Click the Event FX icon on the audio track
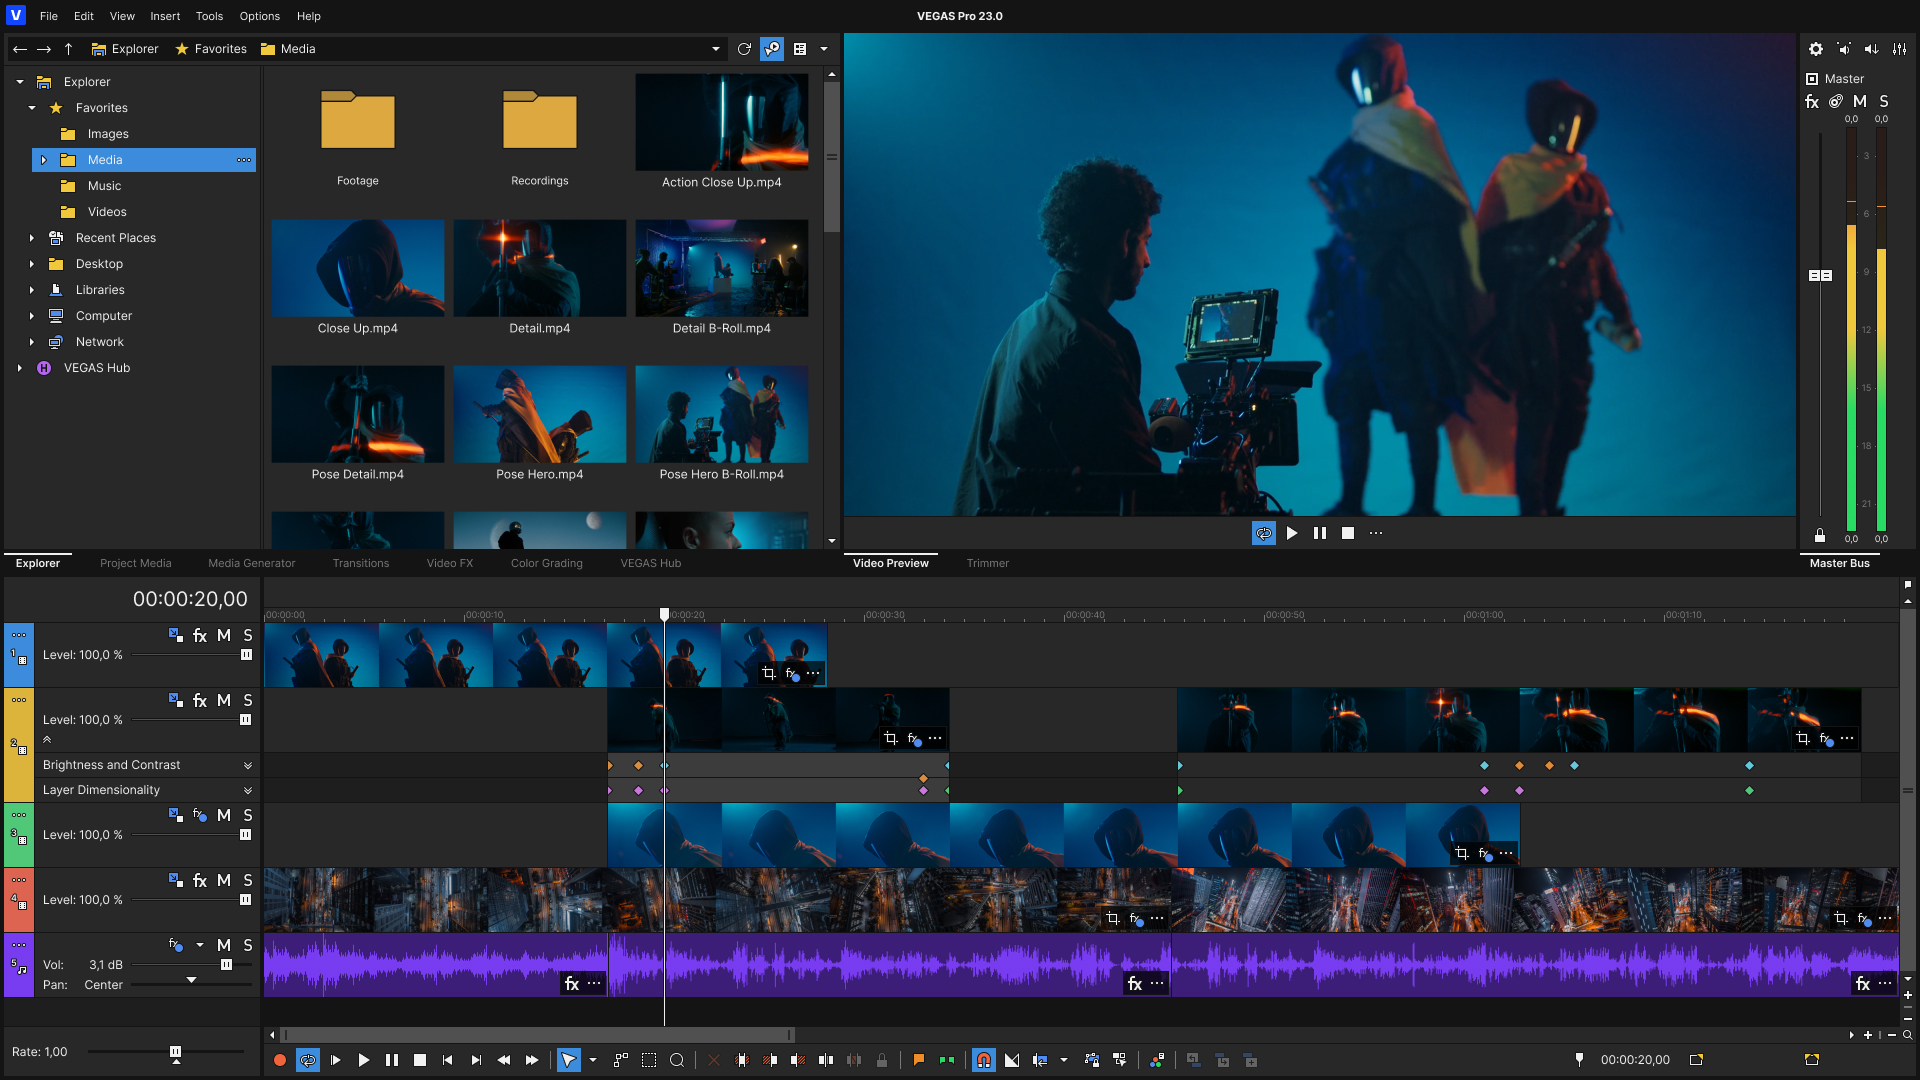The width and height of the screenshot is (1920, 1080). click(572, 983)
